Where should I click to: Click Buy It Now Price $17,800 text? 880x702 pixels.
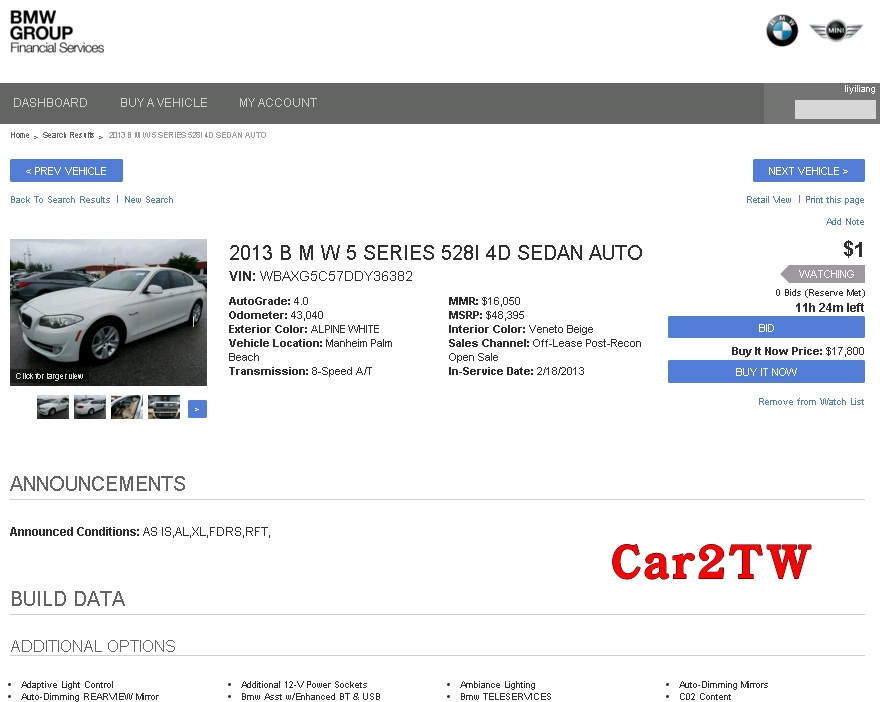pos(798,351)
